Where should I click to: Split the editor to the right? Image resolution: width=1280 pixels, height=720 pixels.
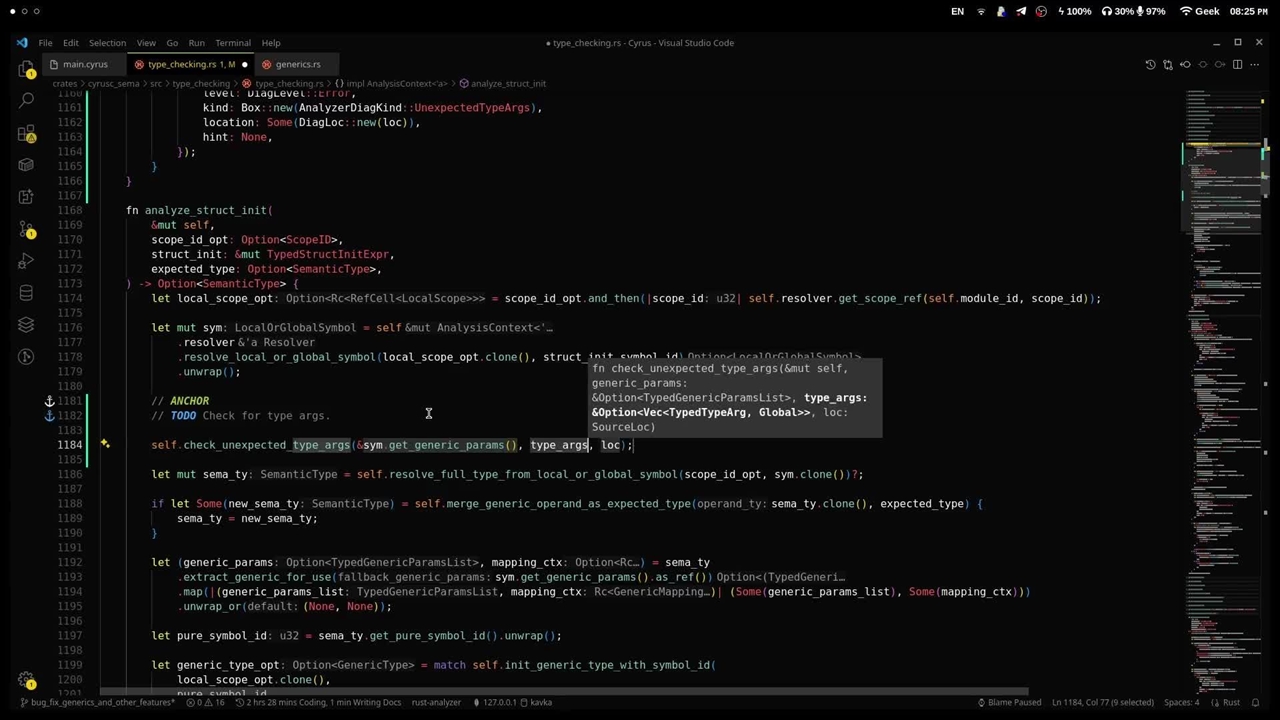tap(1237, 64)
